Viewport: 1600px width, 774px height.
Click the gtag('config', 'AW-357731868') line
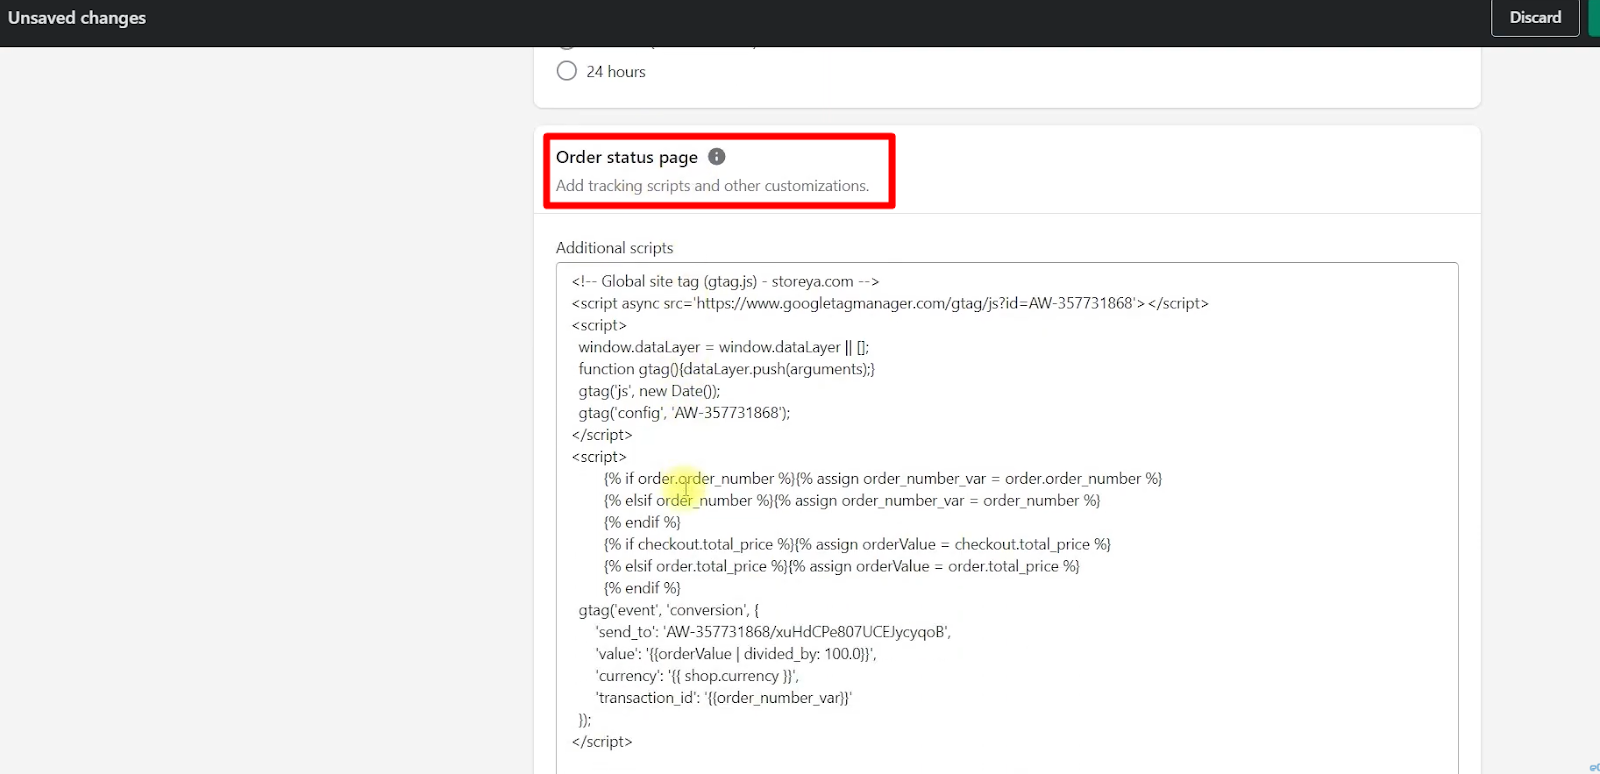[684, 413]
